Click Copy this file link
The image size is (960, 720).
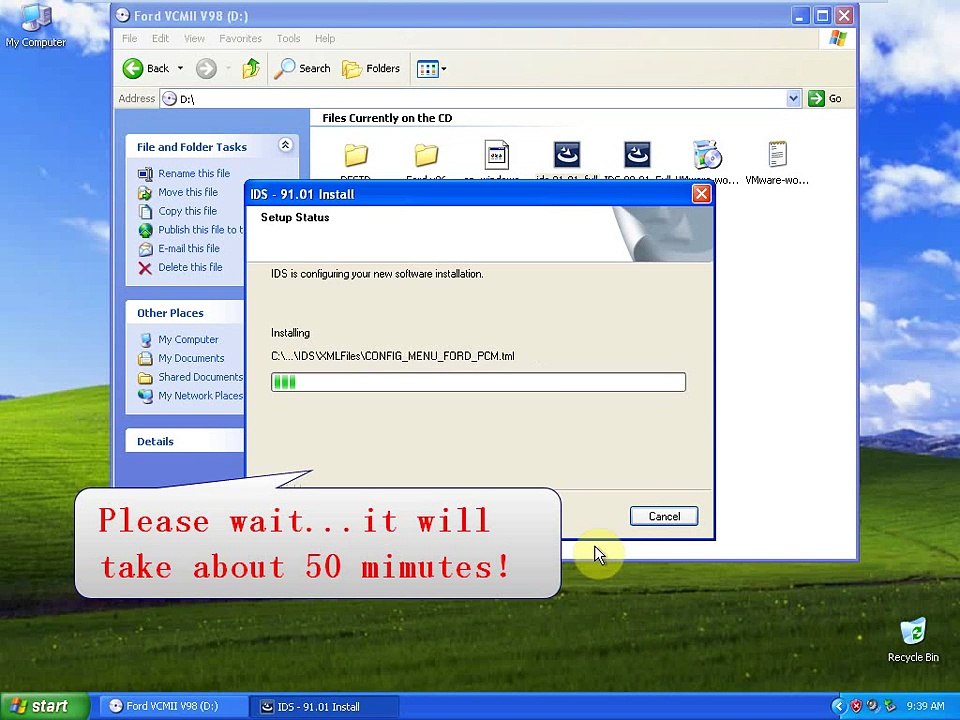(187, 211)
